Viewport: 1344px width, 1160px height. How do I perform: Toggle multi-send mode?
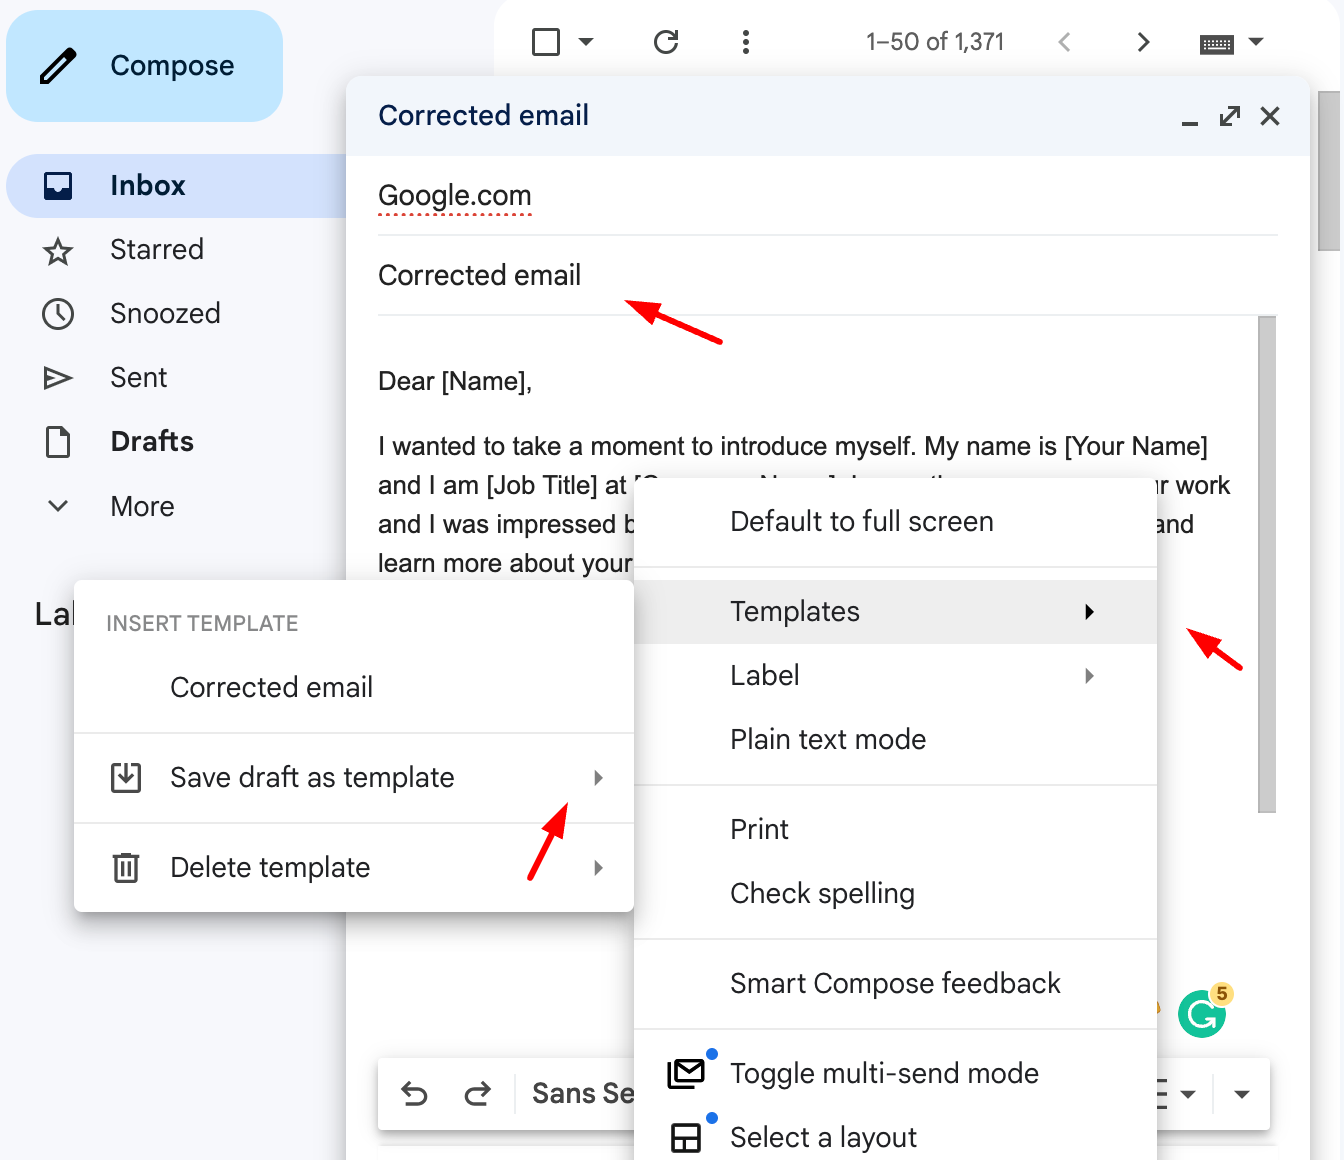coord(884,1073)
